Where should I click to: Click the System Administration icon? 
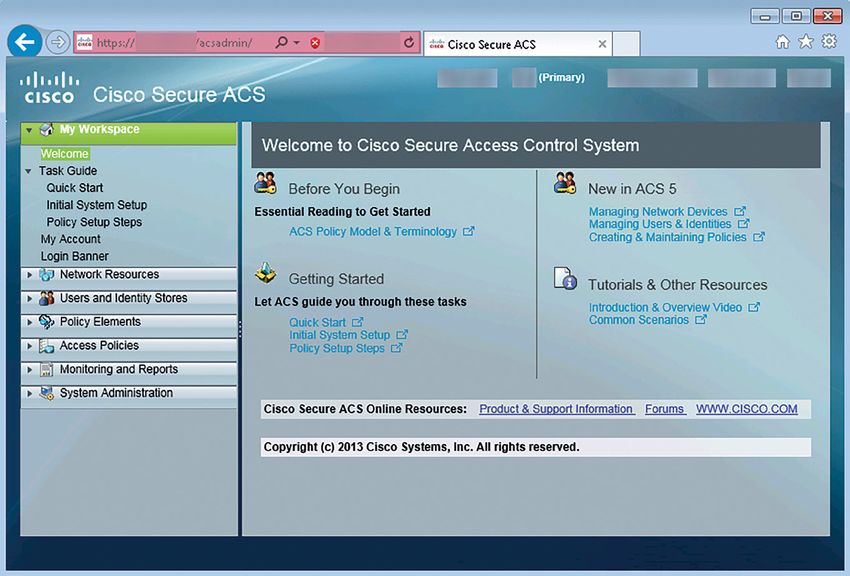[47, 393]
